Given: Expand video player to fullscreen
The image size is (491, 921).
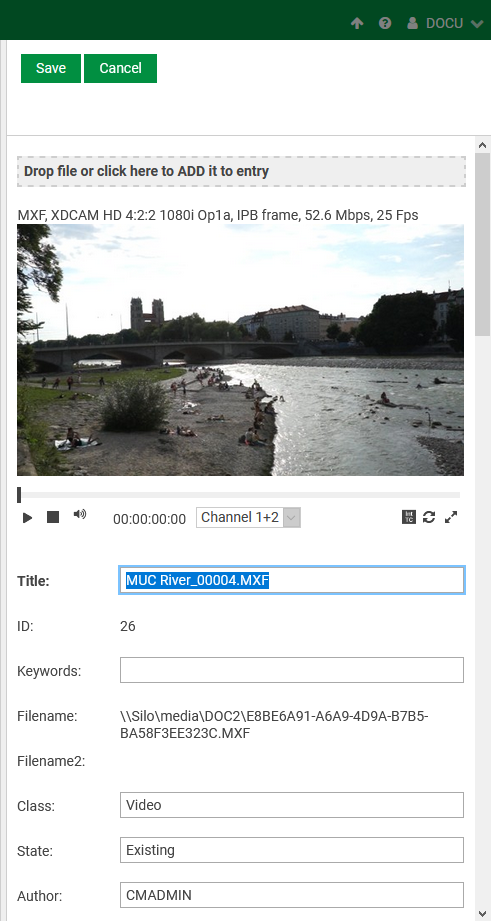Looking at the screenshot, I should click(451, 517).
